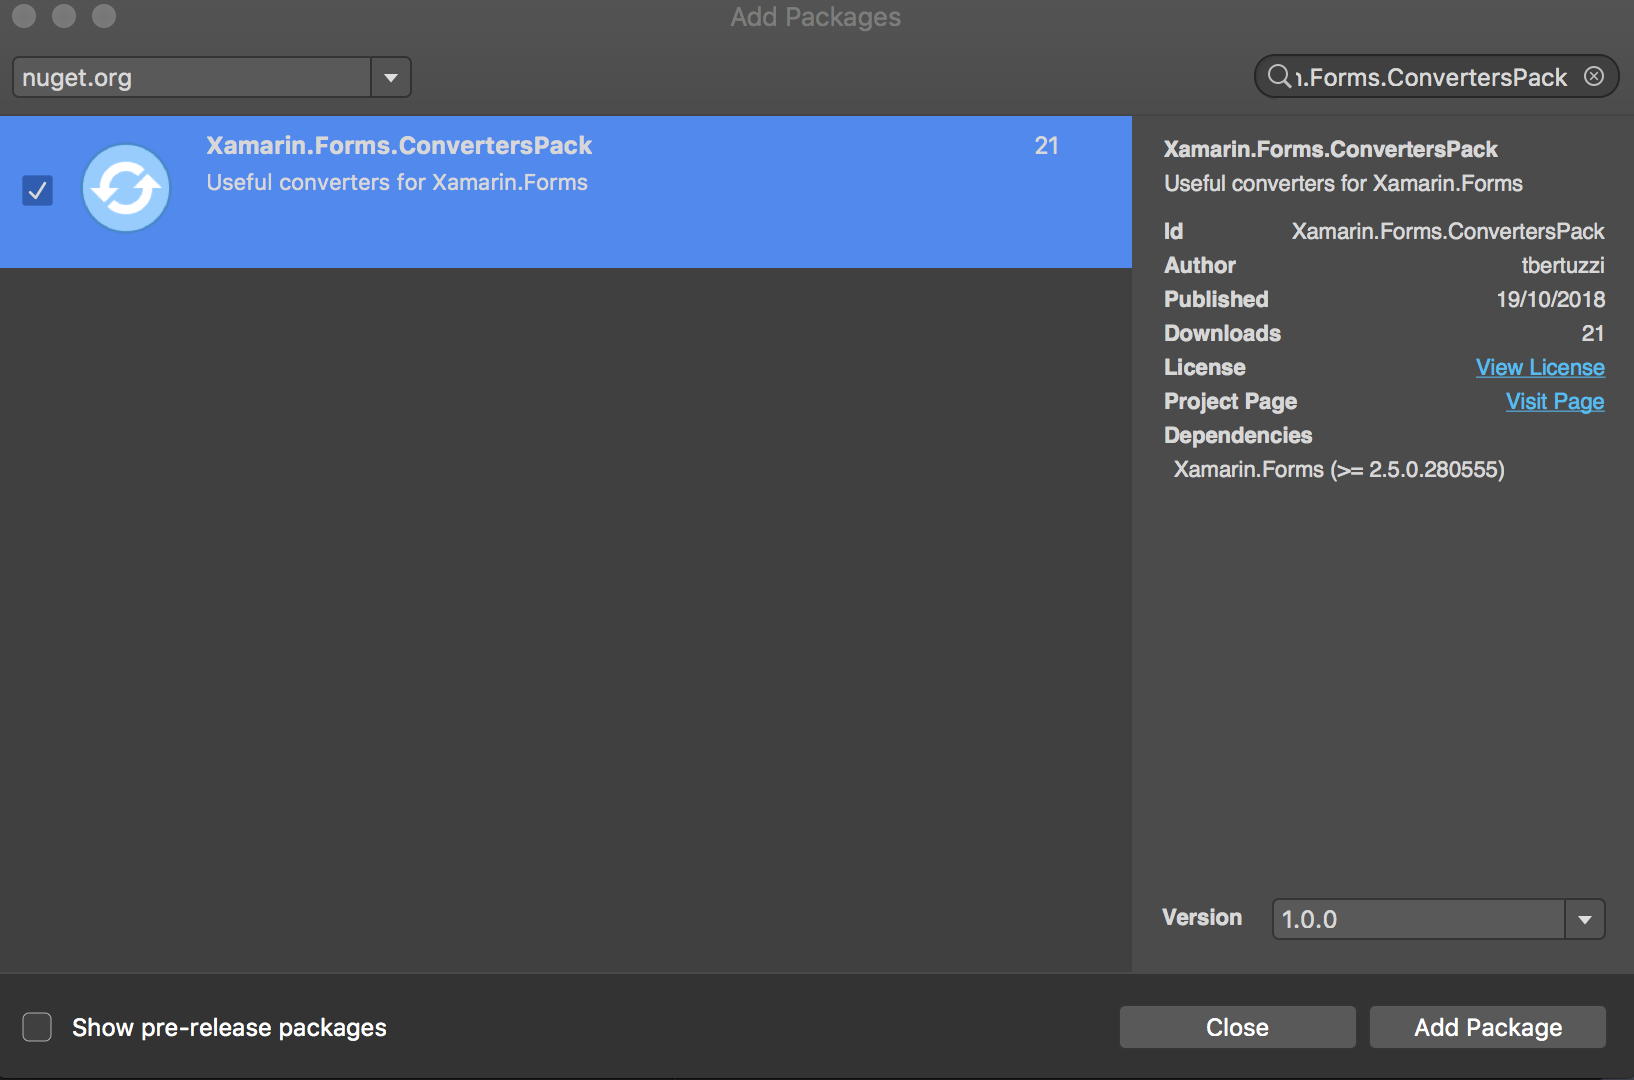
Task: Click the Add Package button
Action: [x=1488, y=1027]
